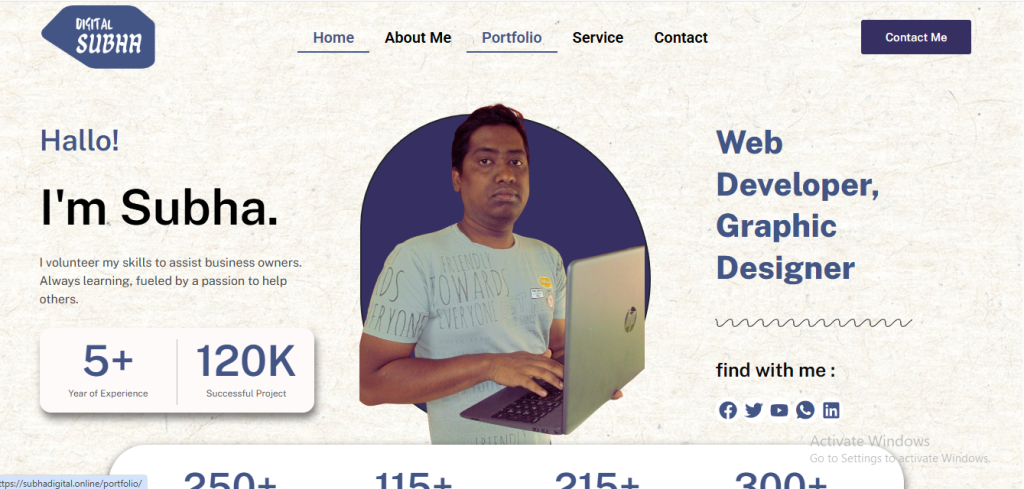Viewport: 1024px width, 489px height.
Task: Go to the Home menu item
Action: [333, 38]
